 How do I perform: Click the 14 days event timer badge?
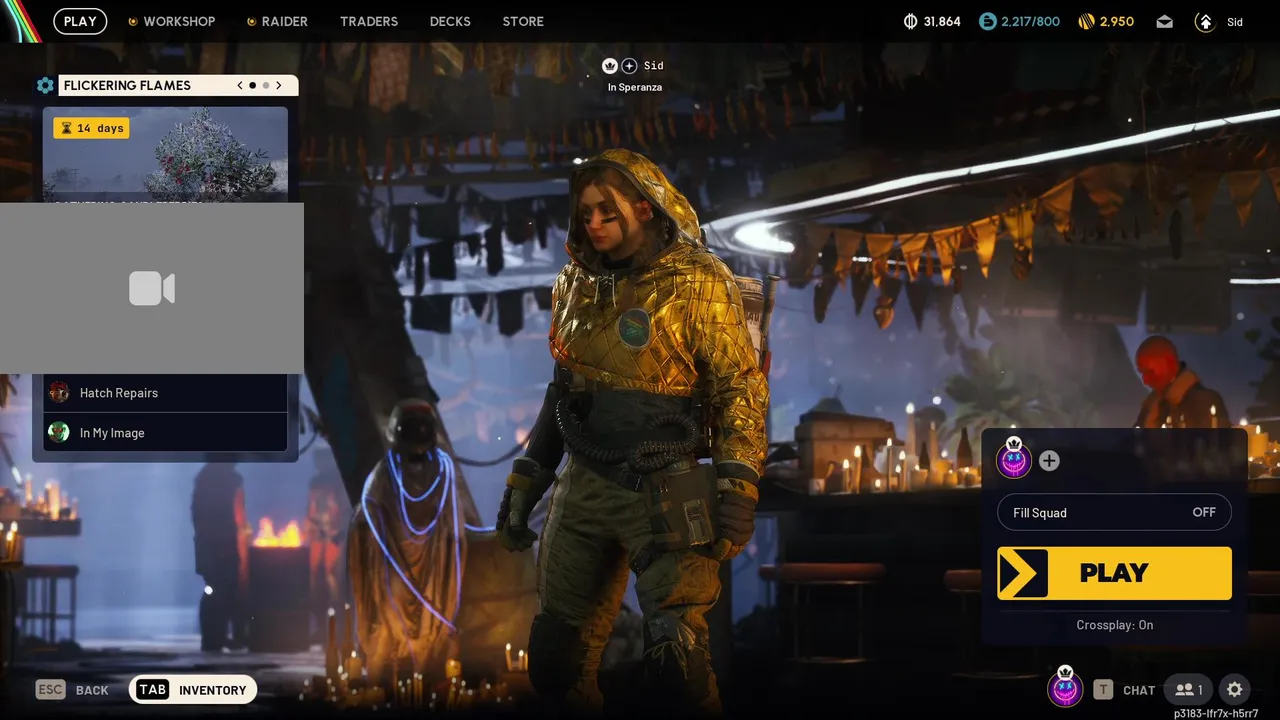[91, 128]
